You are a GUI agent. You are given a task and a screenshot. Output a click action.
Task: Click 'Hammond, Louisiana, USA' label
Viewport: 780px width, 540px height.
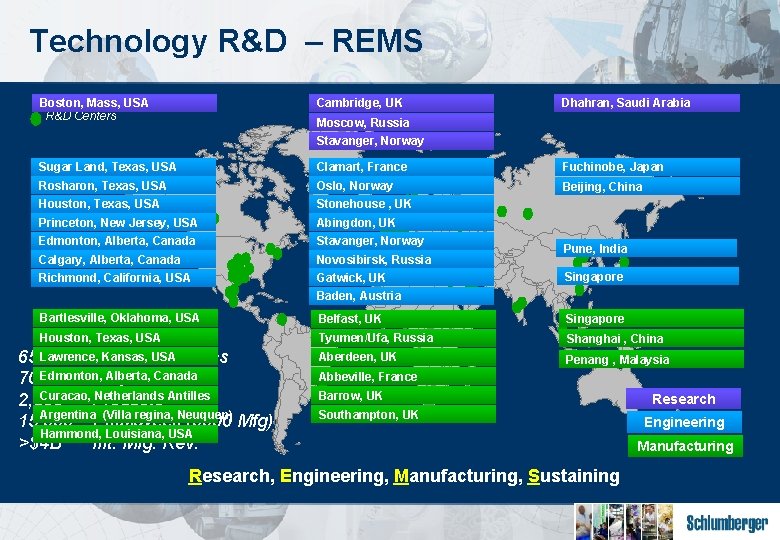[125, 434]
